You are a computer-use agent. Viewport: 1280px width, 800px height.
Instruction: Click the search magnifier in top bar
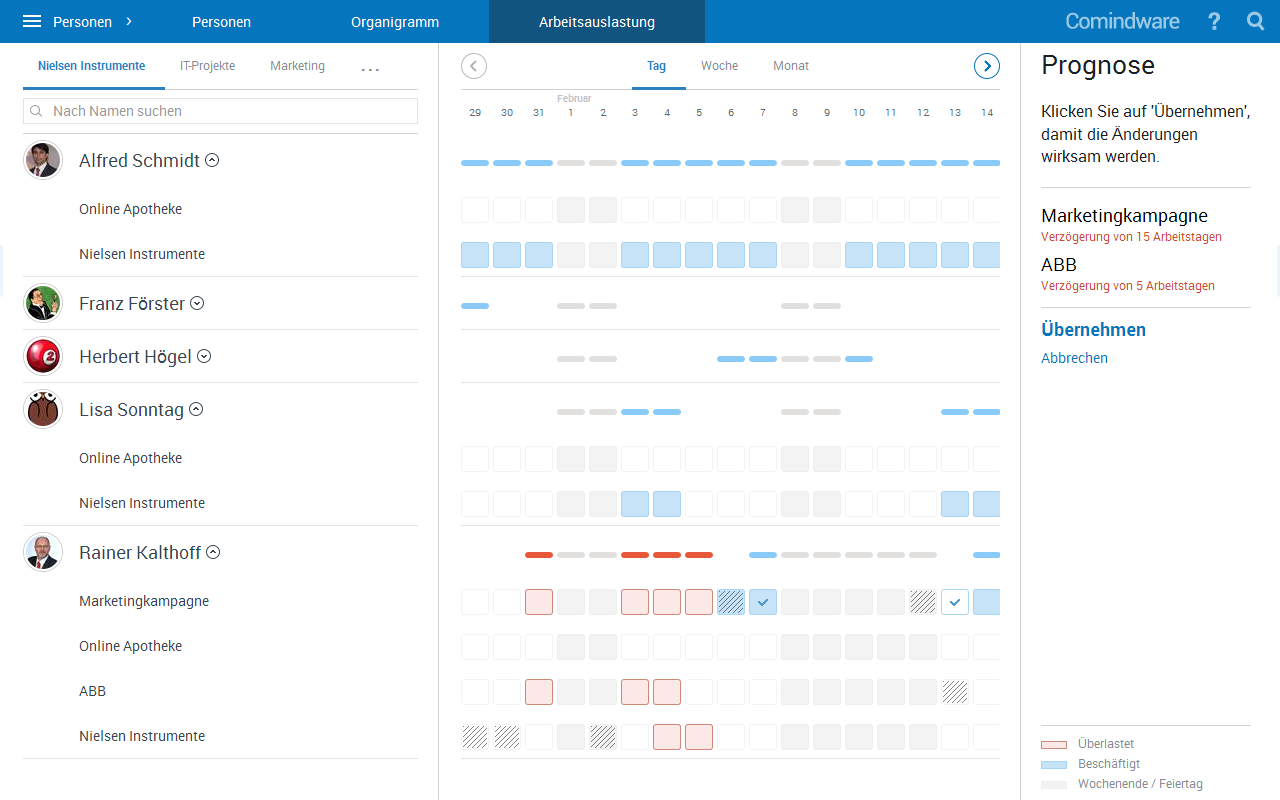coord(1256,21)
